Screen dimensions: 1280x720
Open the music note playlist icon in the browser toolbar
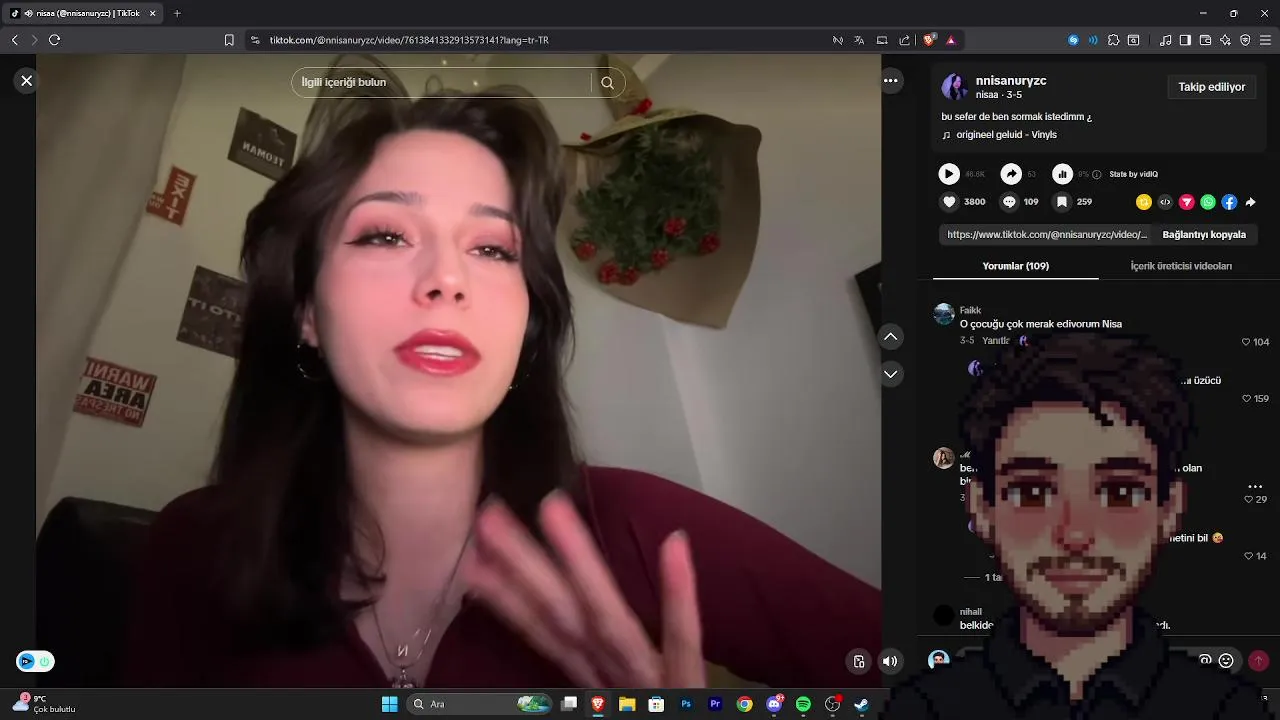[x=1166, y=40]
